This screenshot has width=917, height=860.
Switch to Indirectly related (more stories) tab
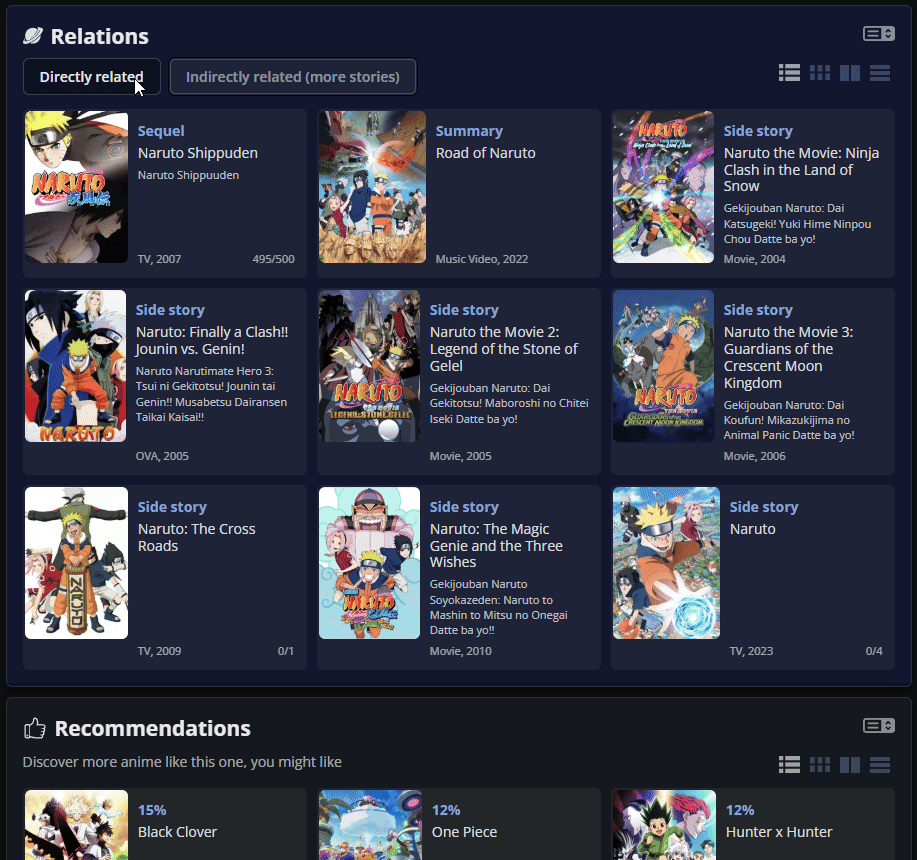[x=292, y=77]
